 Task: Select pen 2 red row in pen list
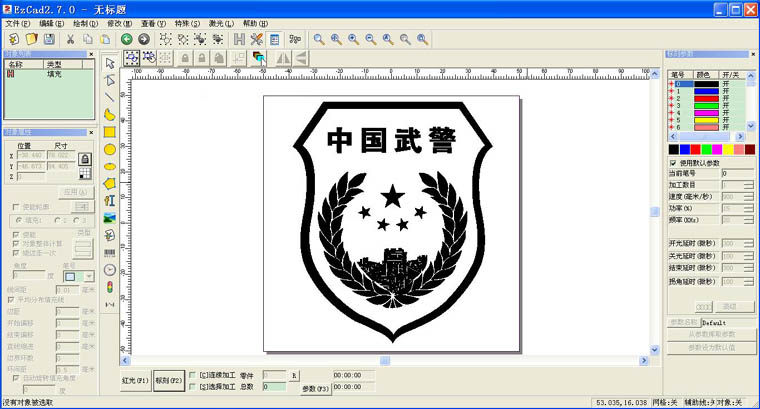(706, 98)
